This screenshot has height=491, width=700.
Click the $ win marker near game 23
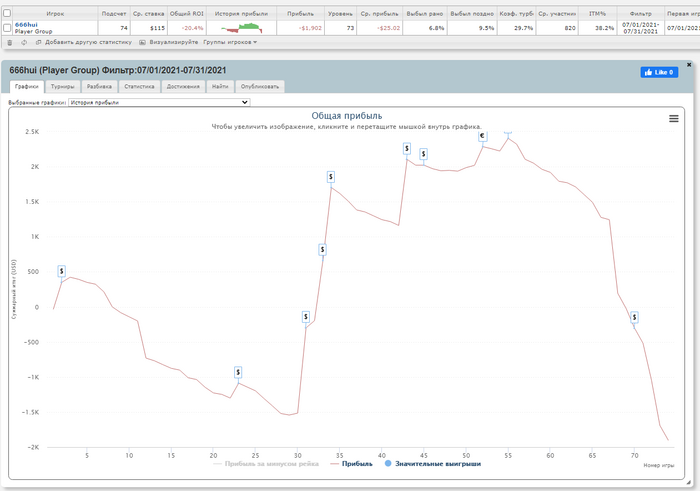tap(238, 372)
